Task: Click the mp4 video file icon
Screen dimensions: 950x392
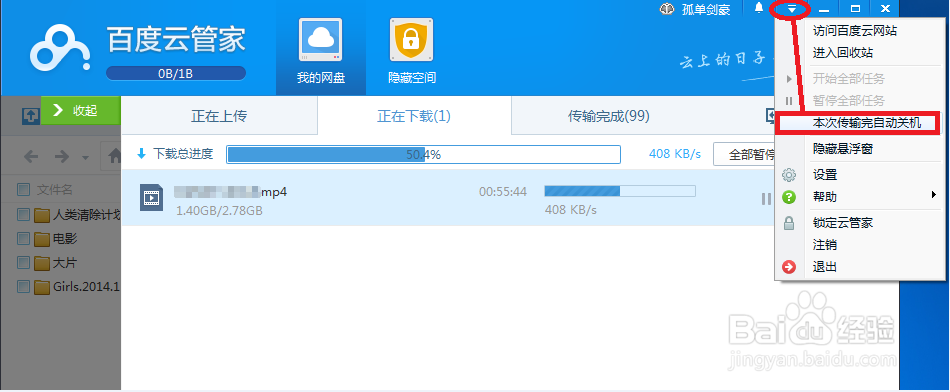Action: pyautogui.click(x=151, y=198)
